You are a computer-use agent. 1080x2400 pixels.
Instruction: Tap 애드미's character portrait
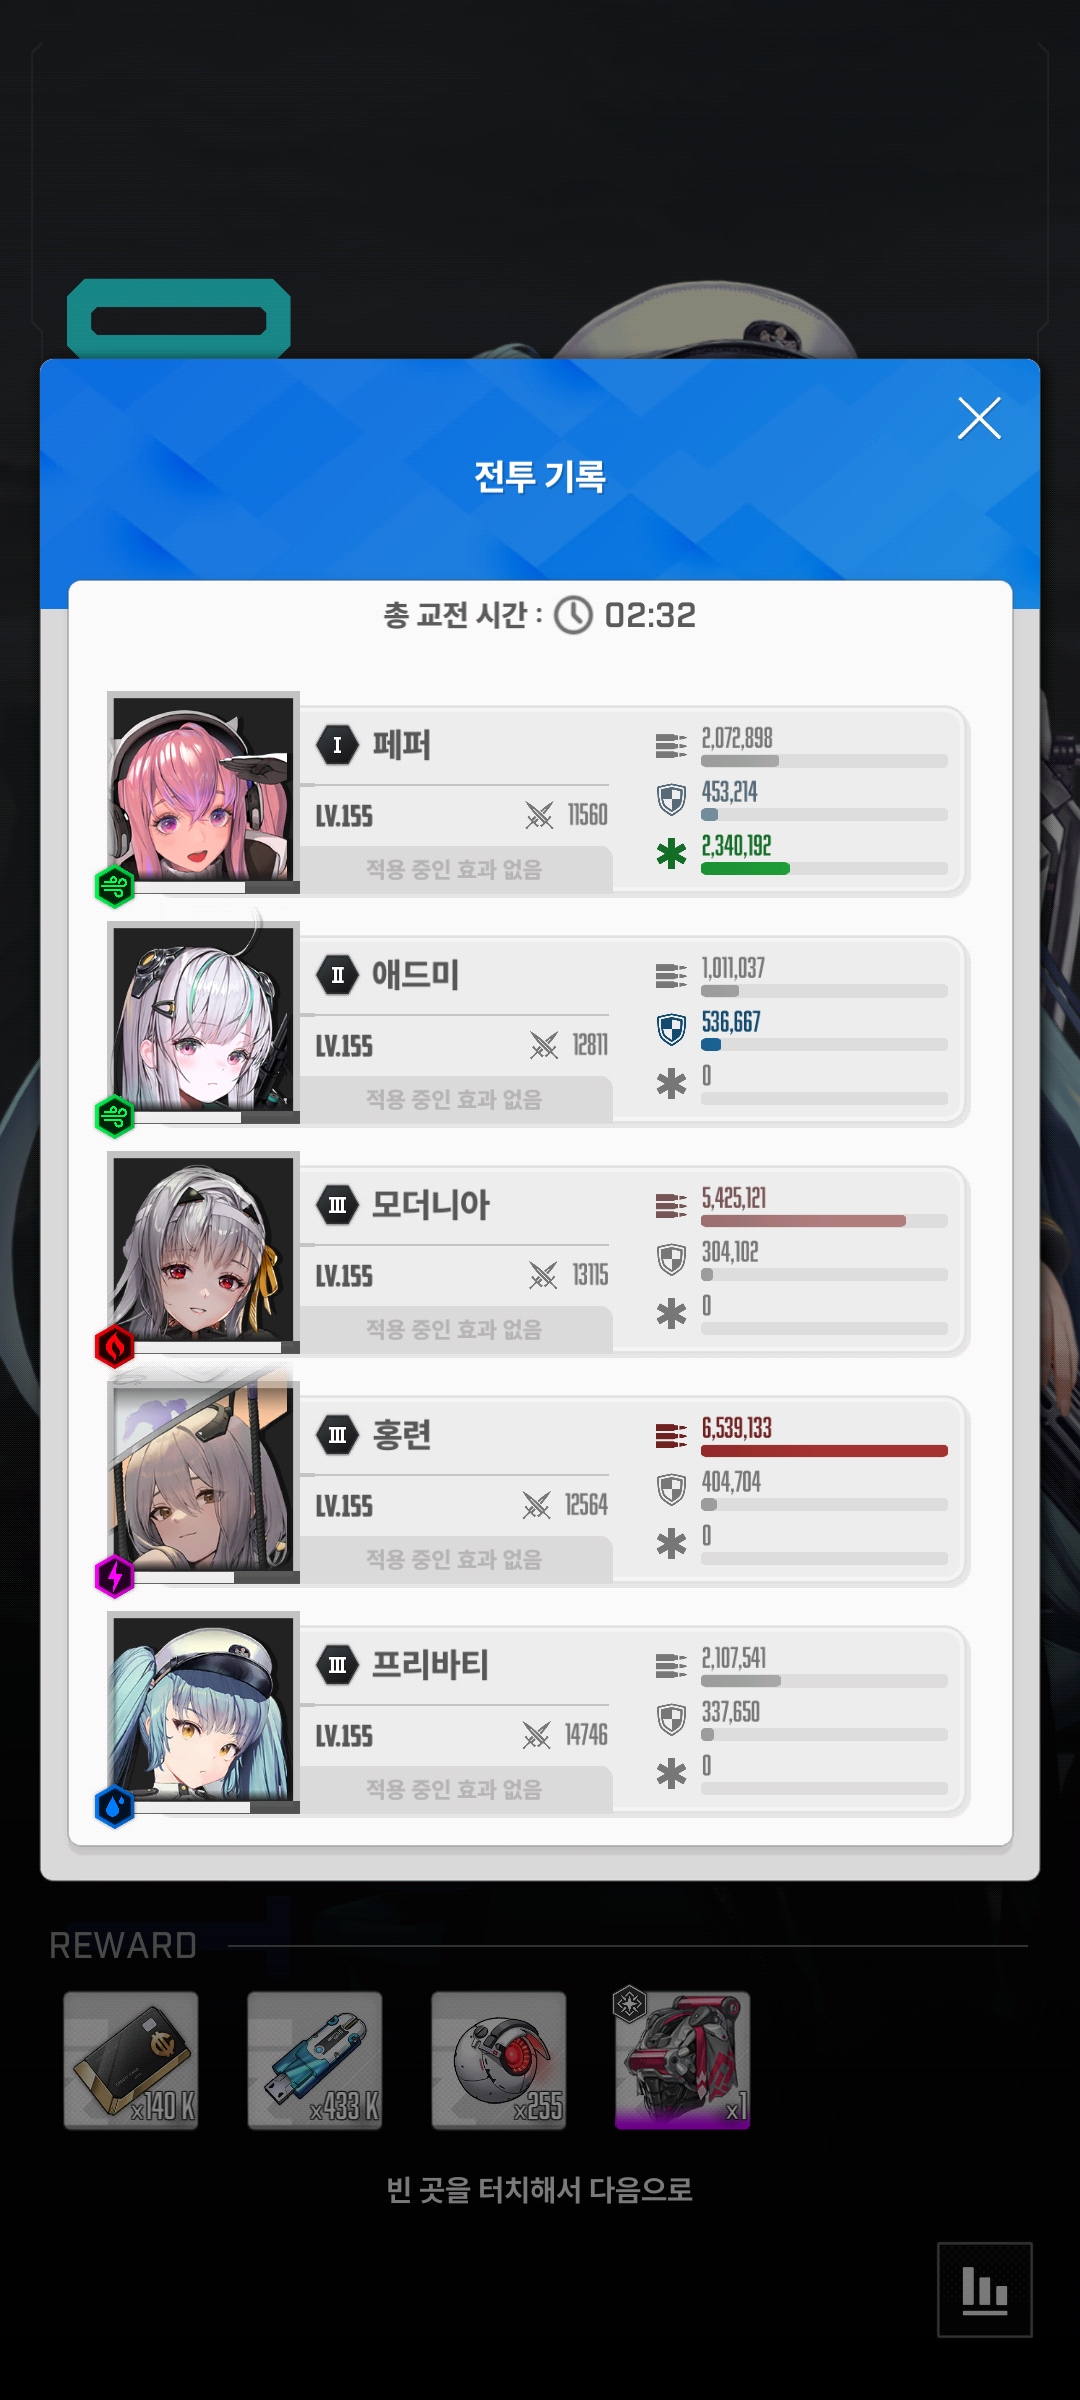(204, 1018)
